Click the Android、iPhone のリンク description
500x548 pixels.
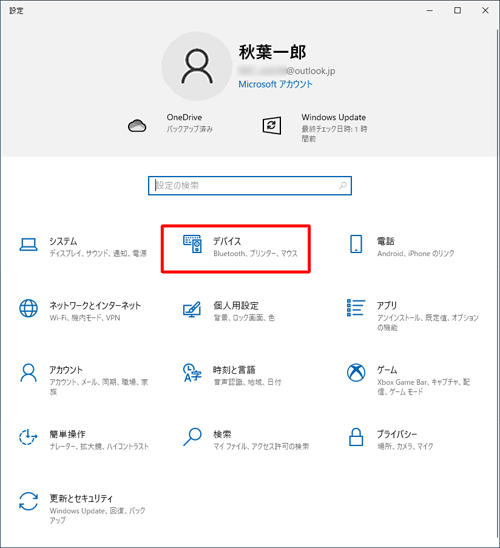pyautogui.click(x=415, y=253)
